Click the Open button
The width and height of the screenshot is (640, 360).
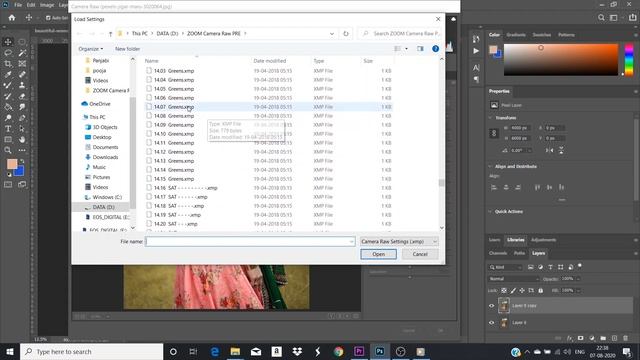[378, 254]
